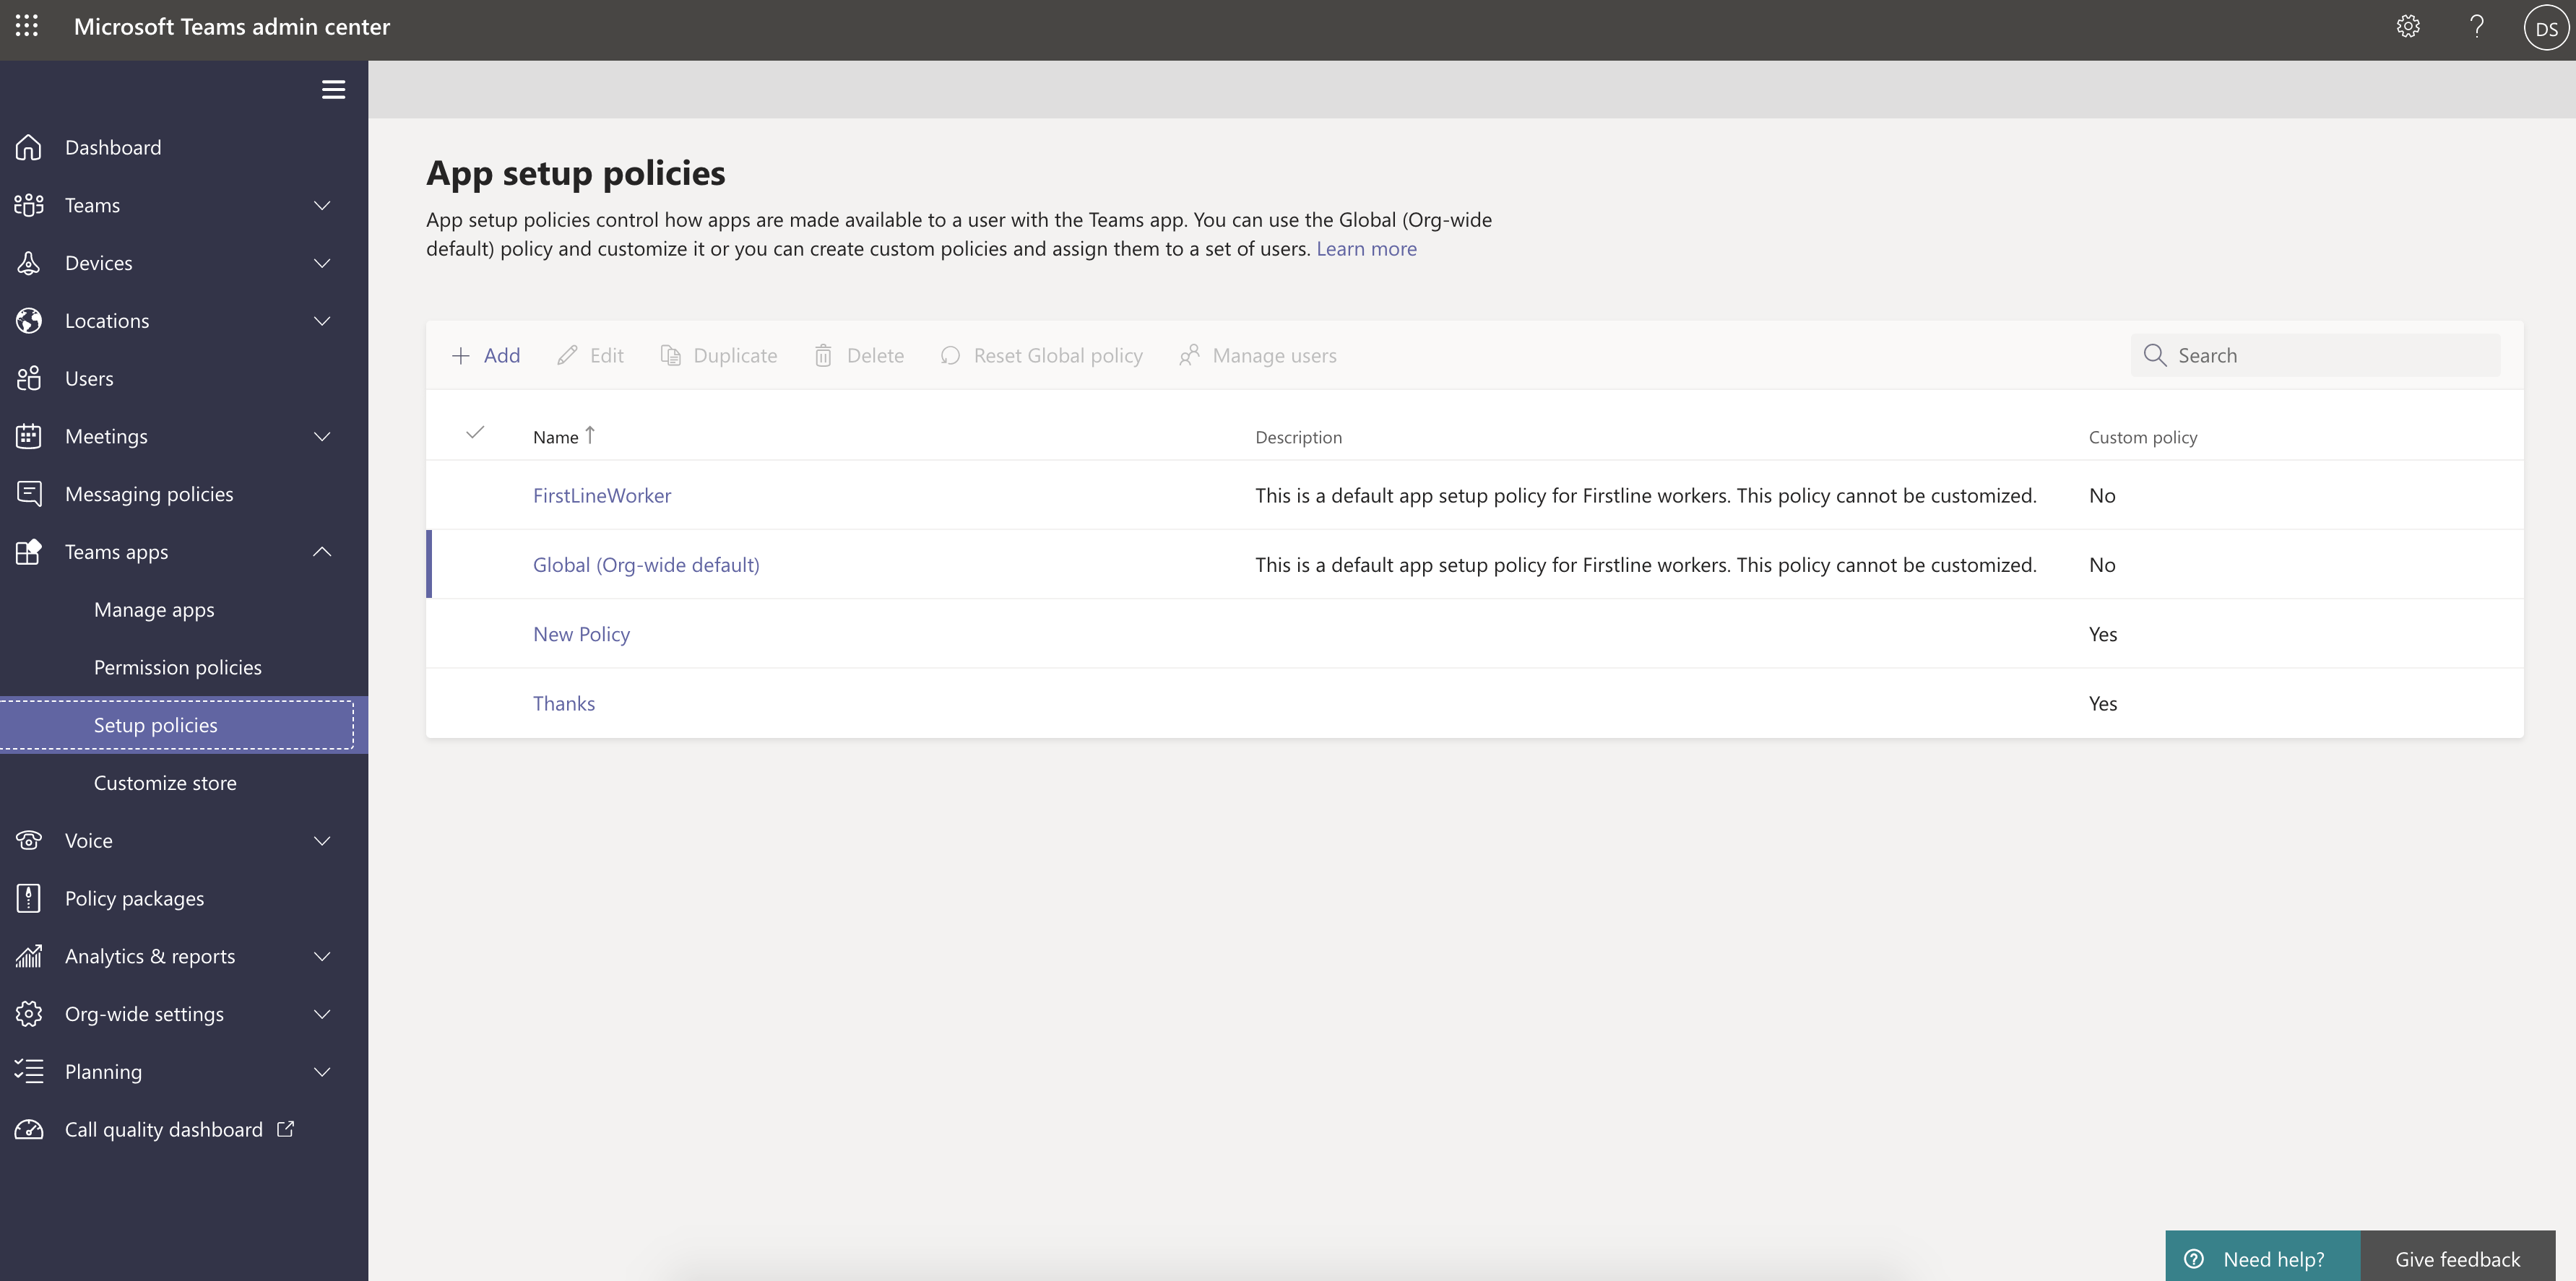2576x1281 pixels.
Task: Expand the Devices section chevron
Action: coord(322,263)
